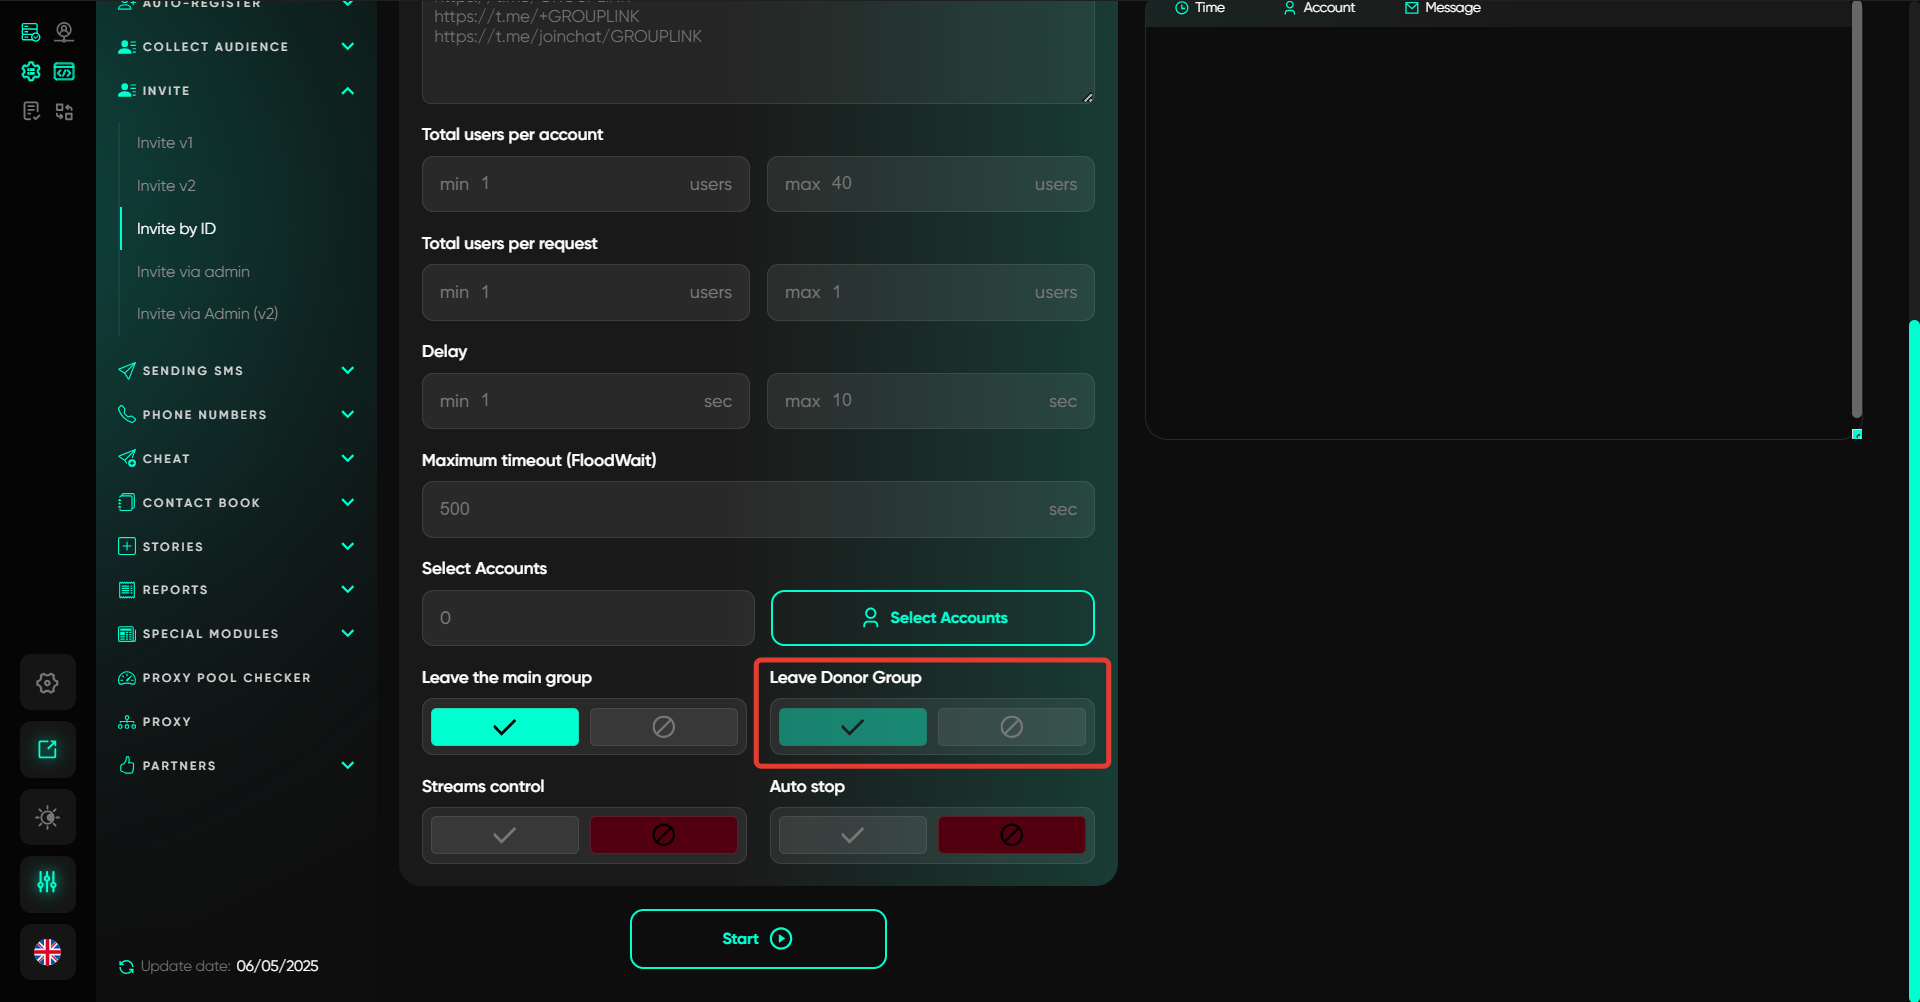Click the equalizer sliders icon button
Screen dimensions: 1920x1002
click(x=47, y=882)
